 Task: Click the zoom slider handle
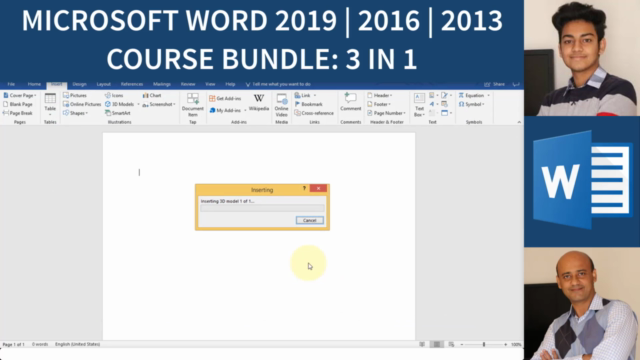click(484, 344)
